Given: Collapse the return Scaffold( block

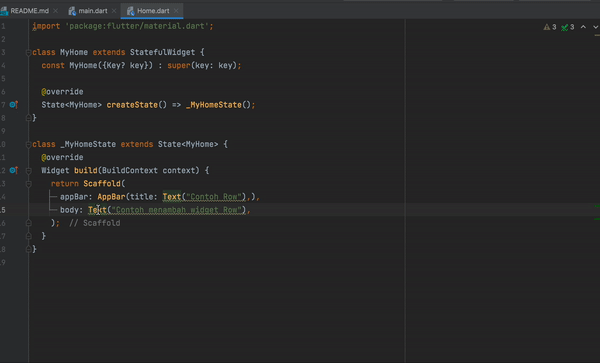Looking at the screenshot, I should coord(28,184).
